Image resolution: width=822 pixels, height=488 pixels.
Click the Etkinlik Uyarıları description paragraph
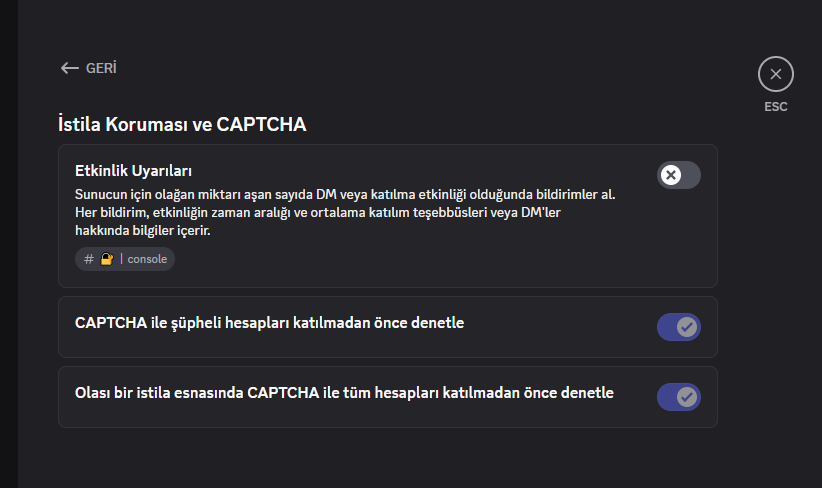coord(345,212)
